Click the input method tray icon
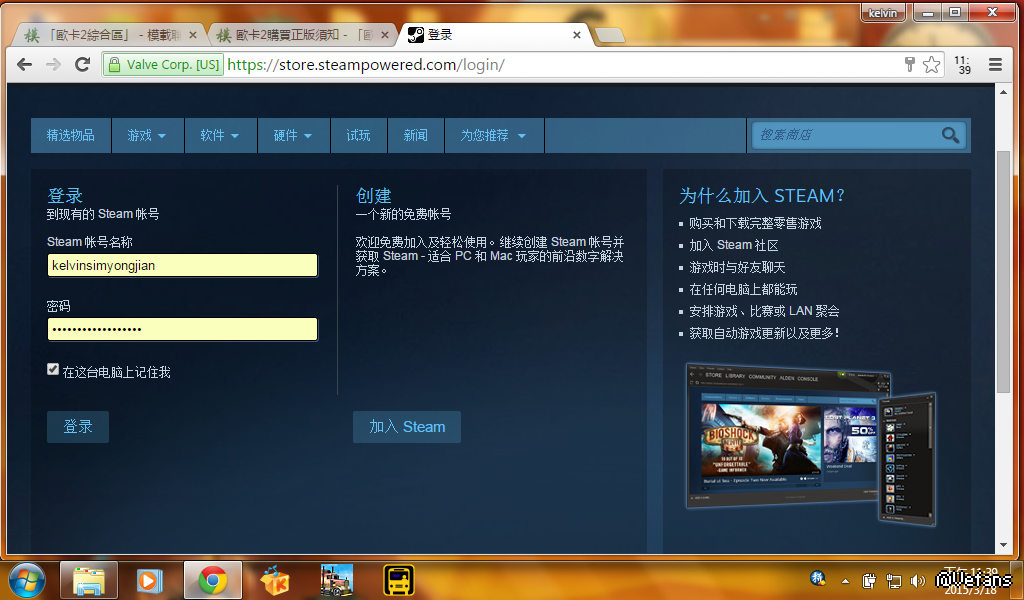The width and height of the screenshot is (1024, 600). point(817,579)
